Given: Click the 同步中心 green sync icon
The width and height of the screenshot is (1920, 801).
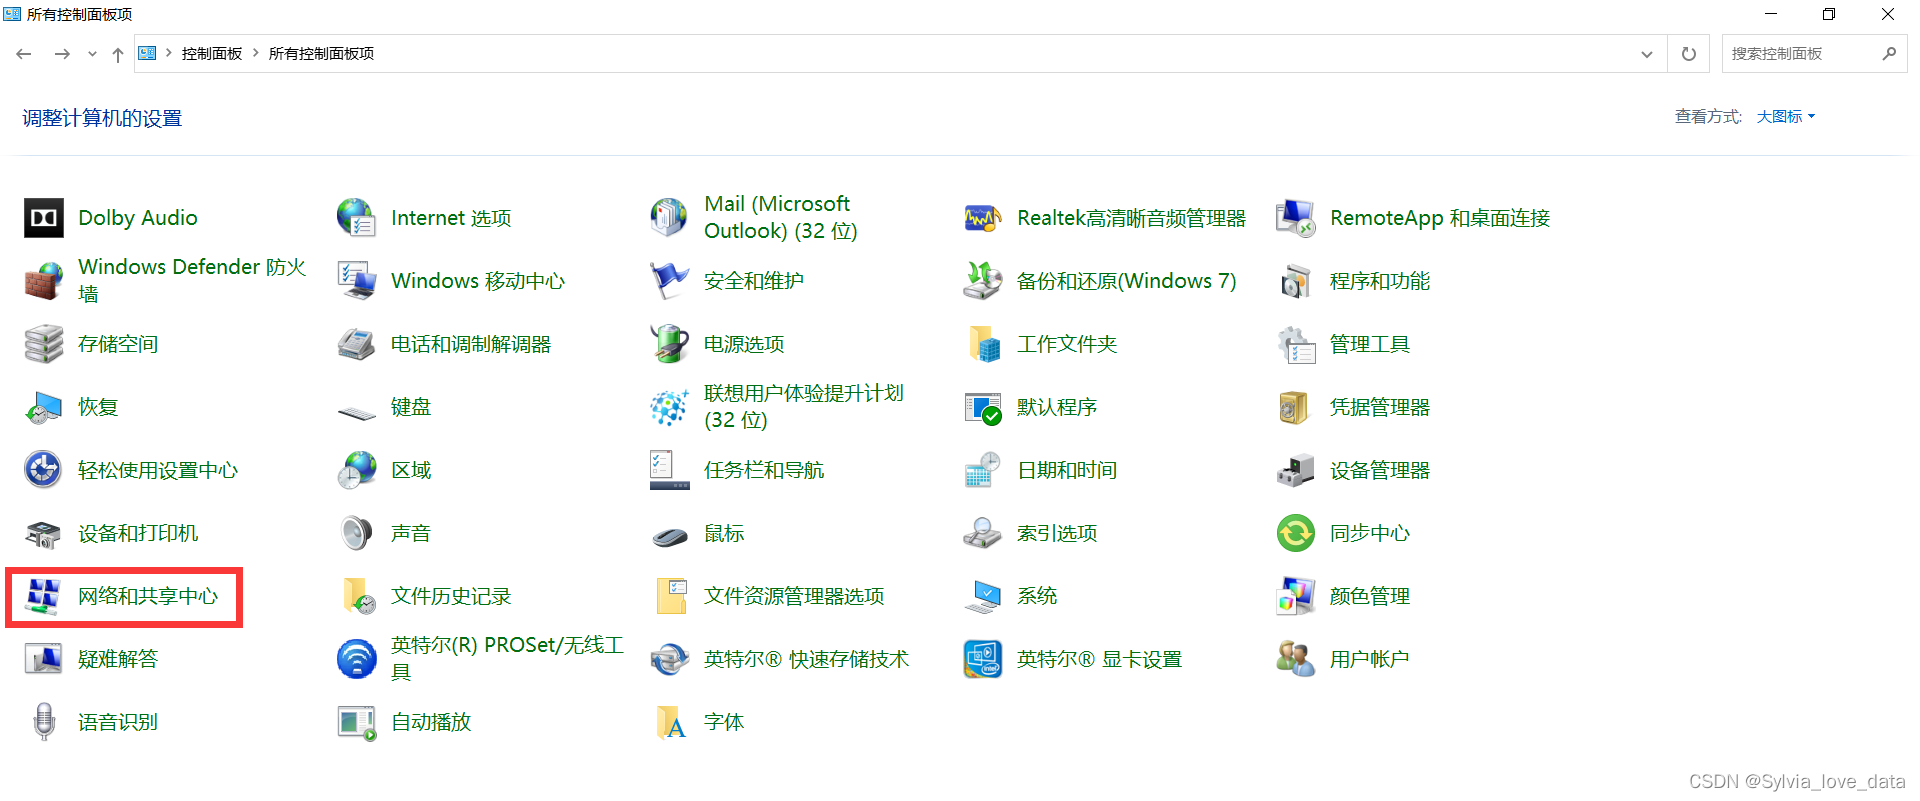Looking at the screenshot, I should (x=1296, y=533).
